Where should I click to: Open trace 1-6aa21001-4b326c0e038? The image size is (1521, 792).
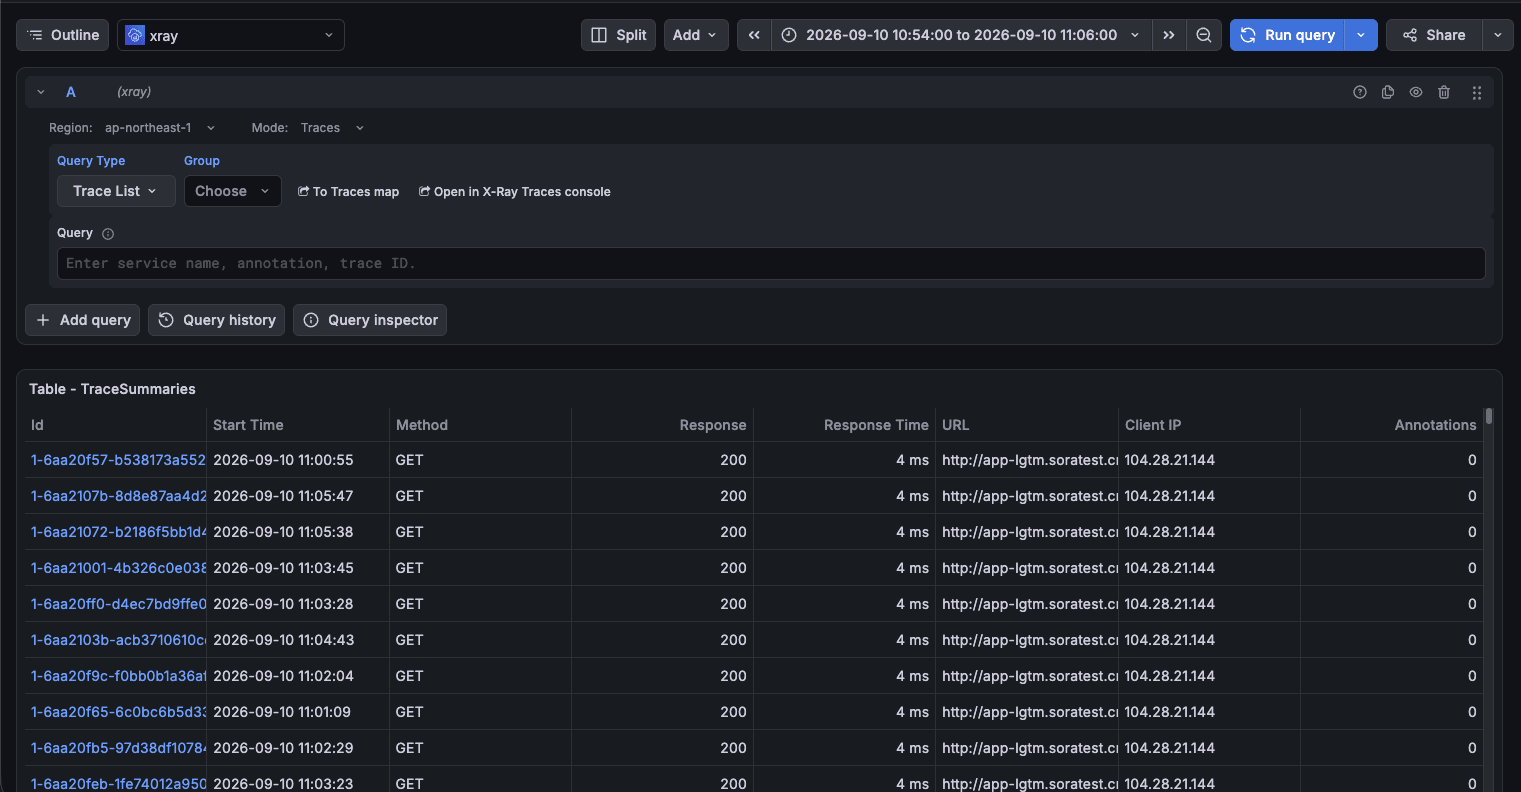(118, 568)
